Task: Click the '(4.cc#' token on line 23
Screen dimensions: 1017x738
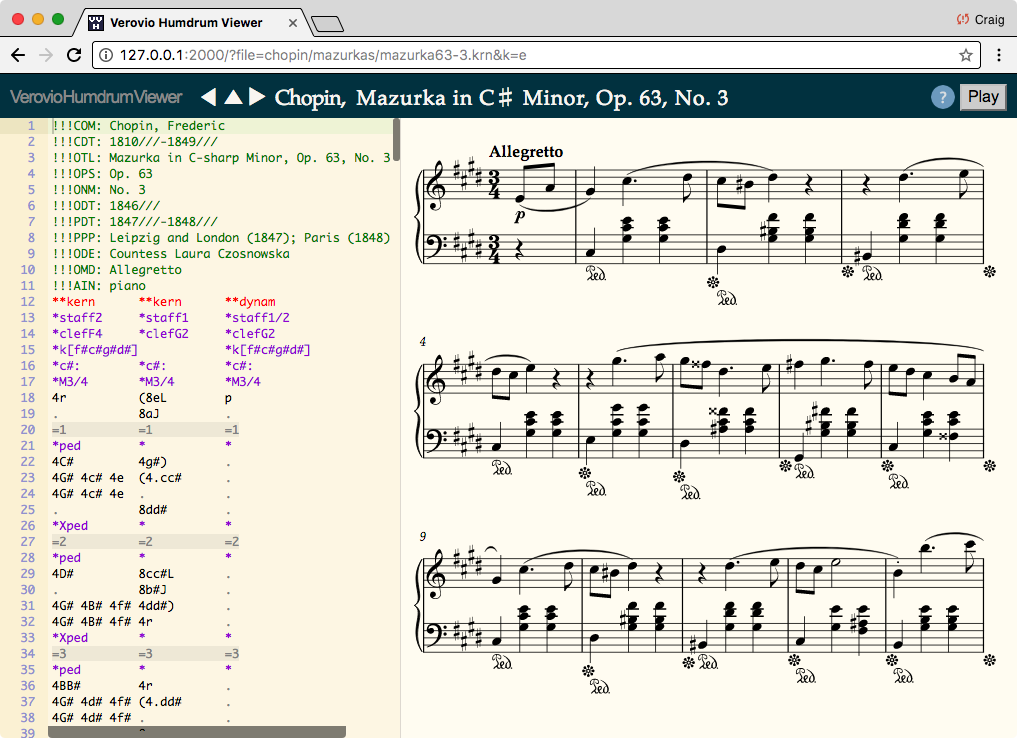Action: (x=160, y=478)
